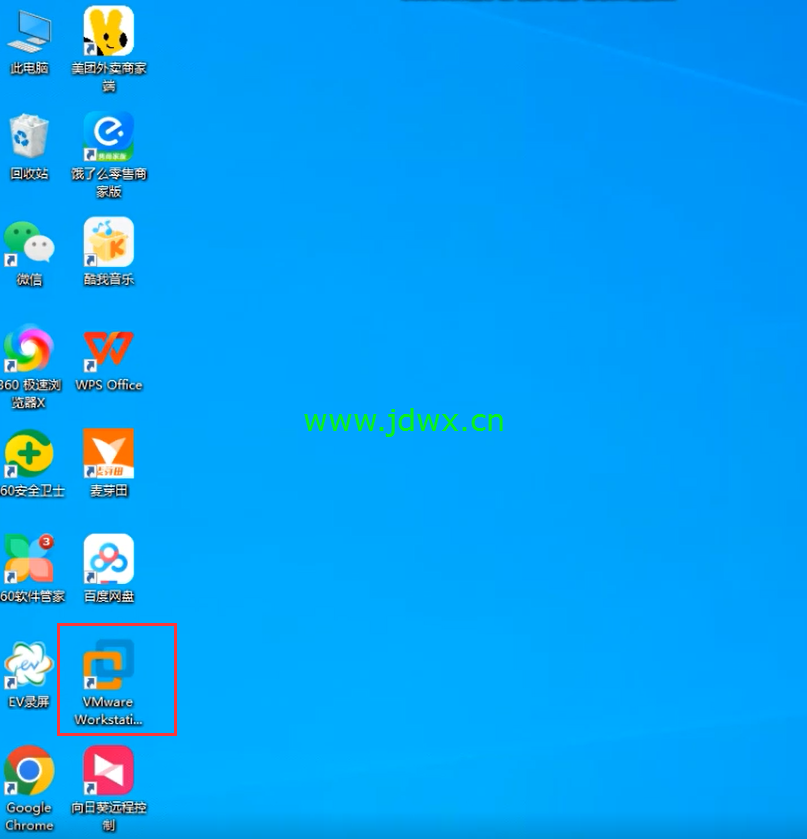Click the 微信 label text
This screenshot has width=807, height=839.
click(x=29, y=279)
